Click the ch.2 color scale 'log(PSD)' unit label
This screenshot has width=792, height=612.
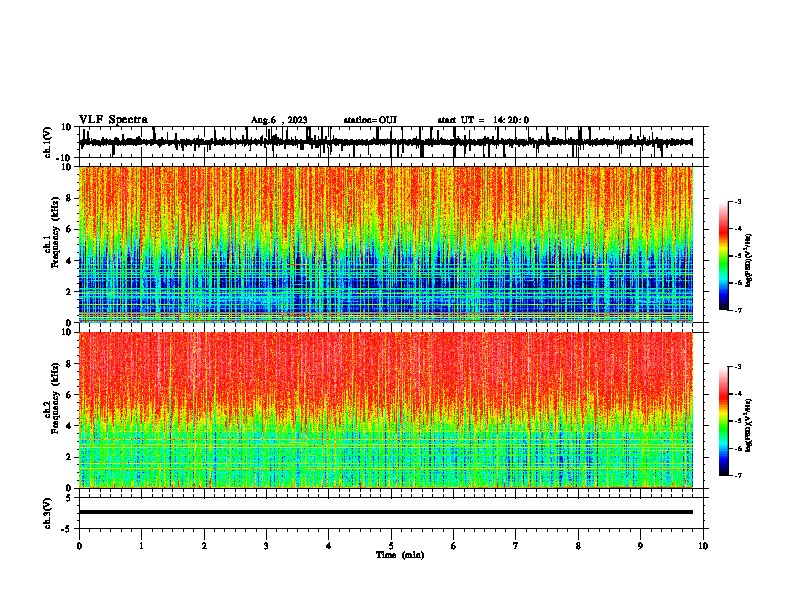tap(748, 426)
